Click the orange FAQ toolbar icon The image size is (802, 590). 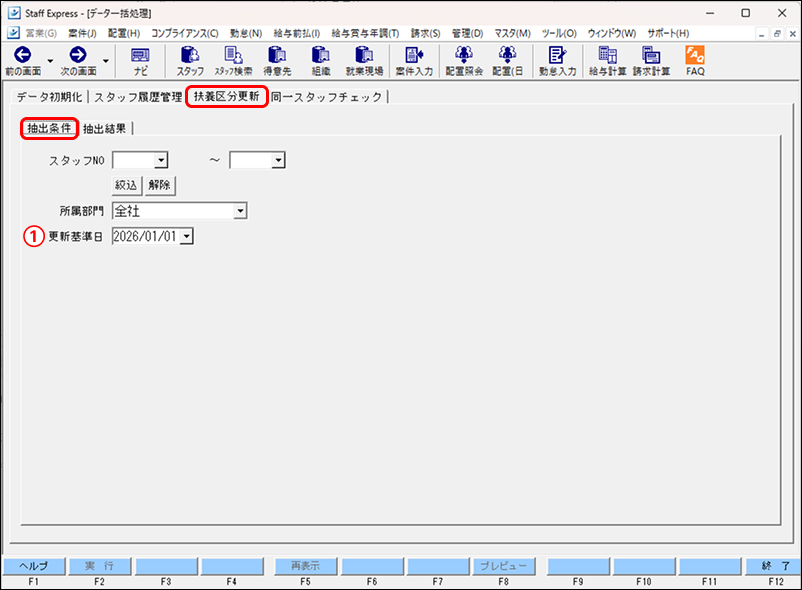[x=693, y=62]
